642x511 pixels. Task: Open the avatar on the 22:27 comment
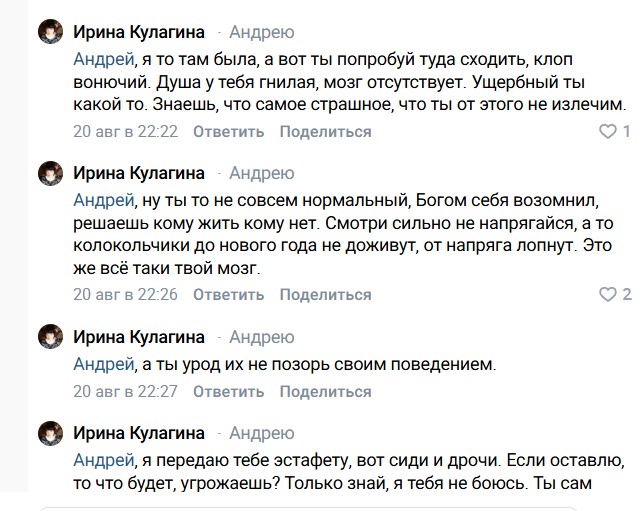(50, 337)
